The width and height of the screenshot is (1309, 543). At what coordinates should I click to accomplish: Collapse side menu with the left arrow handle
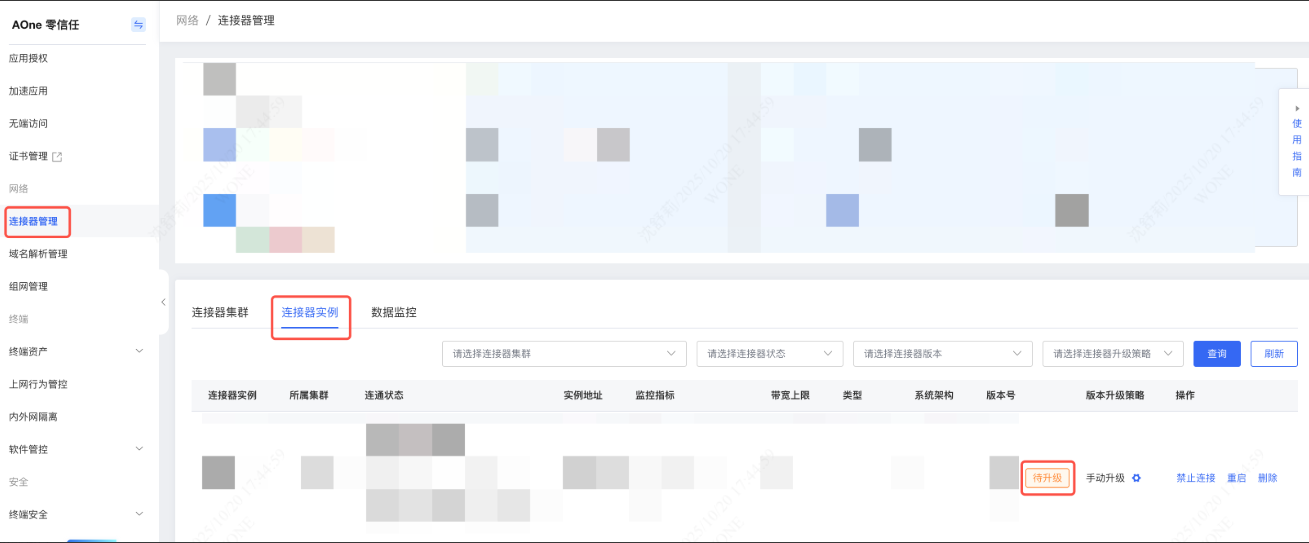tap(163, 302)
